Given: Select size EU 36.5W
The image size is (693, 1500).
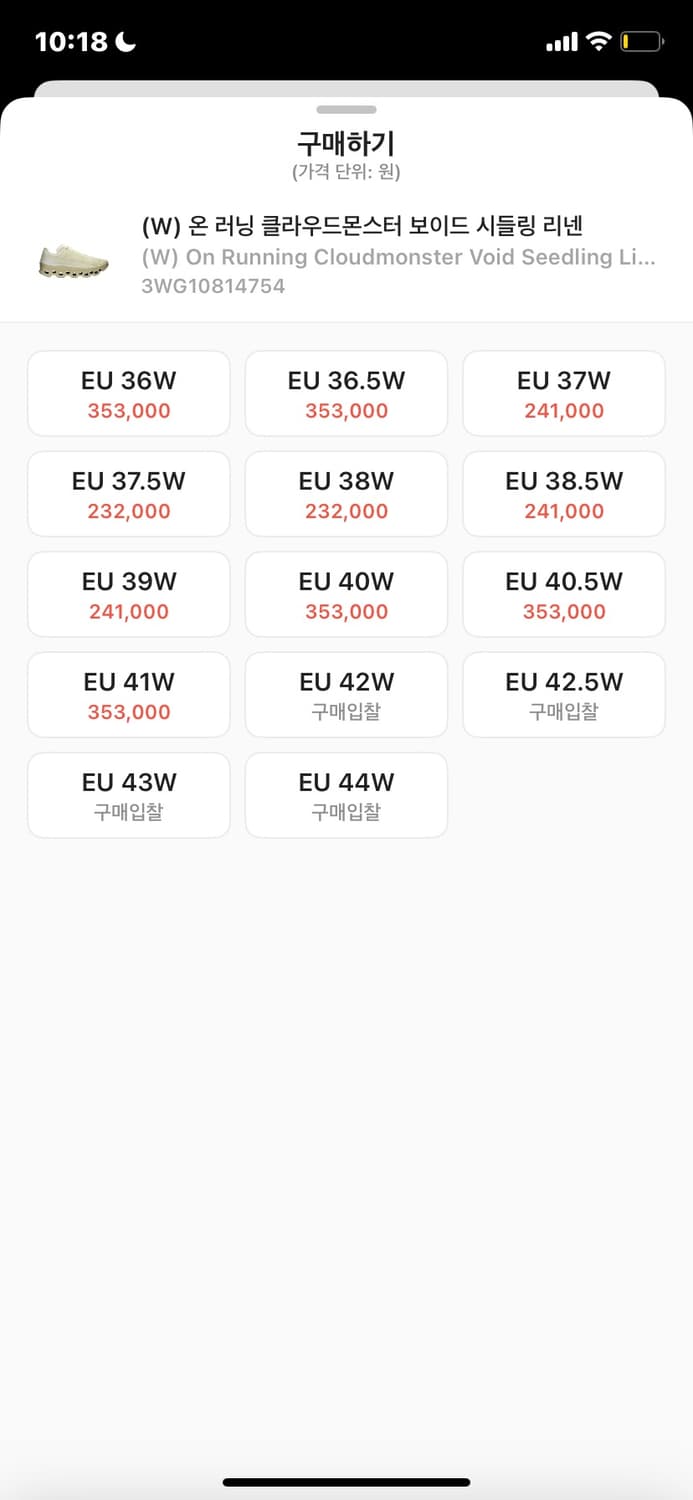Looking at the screenshot, I should click(x=346, y=393).
